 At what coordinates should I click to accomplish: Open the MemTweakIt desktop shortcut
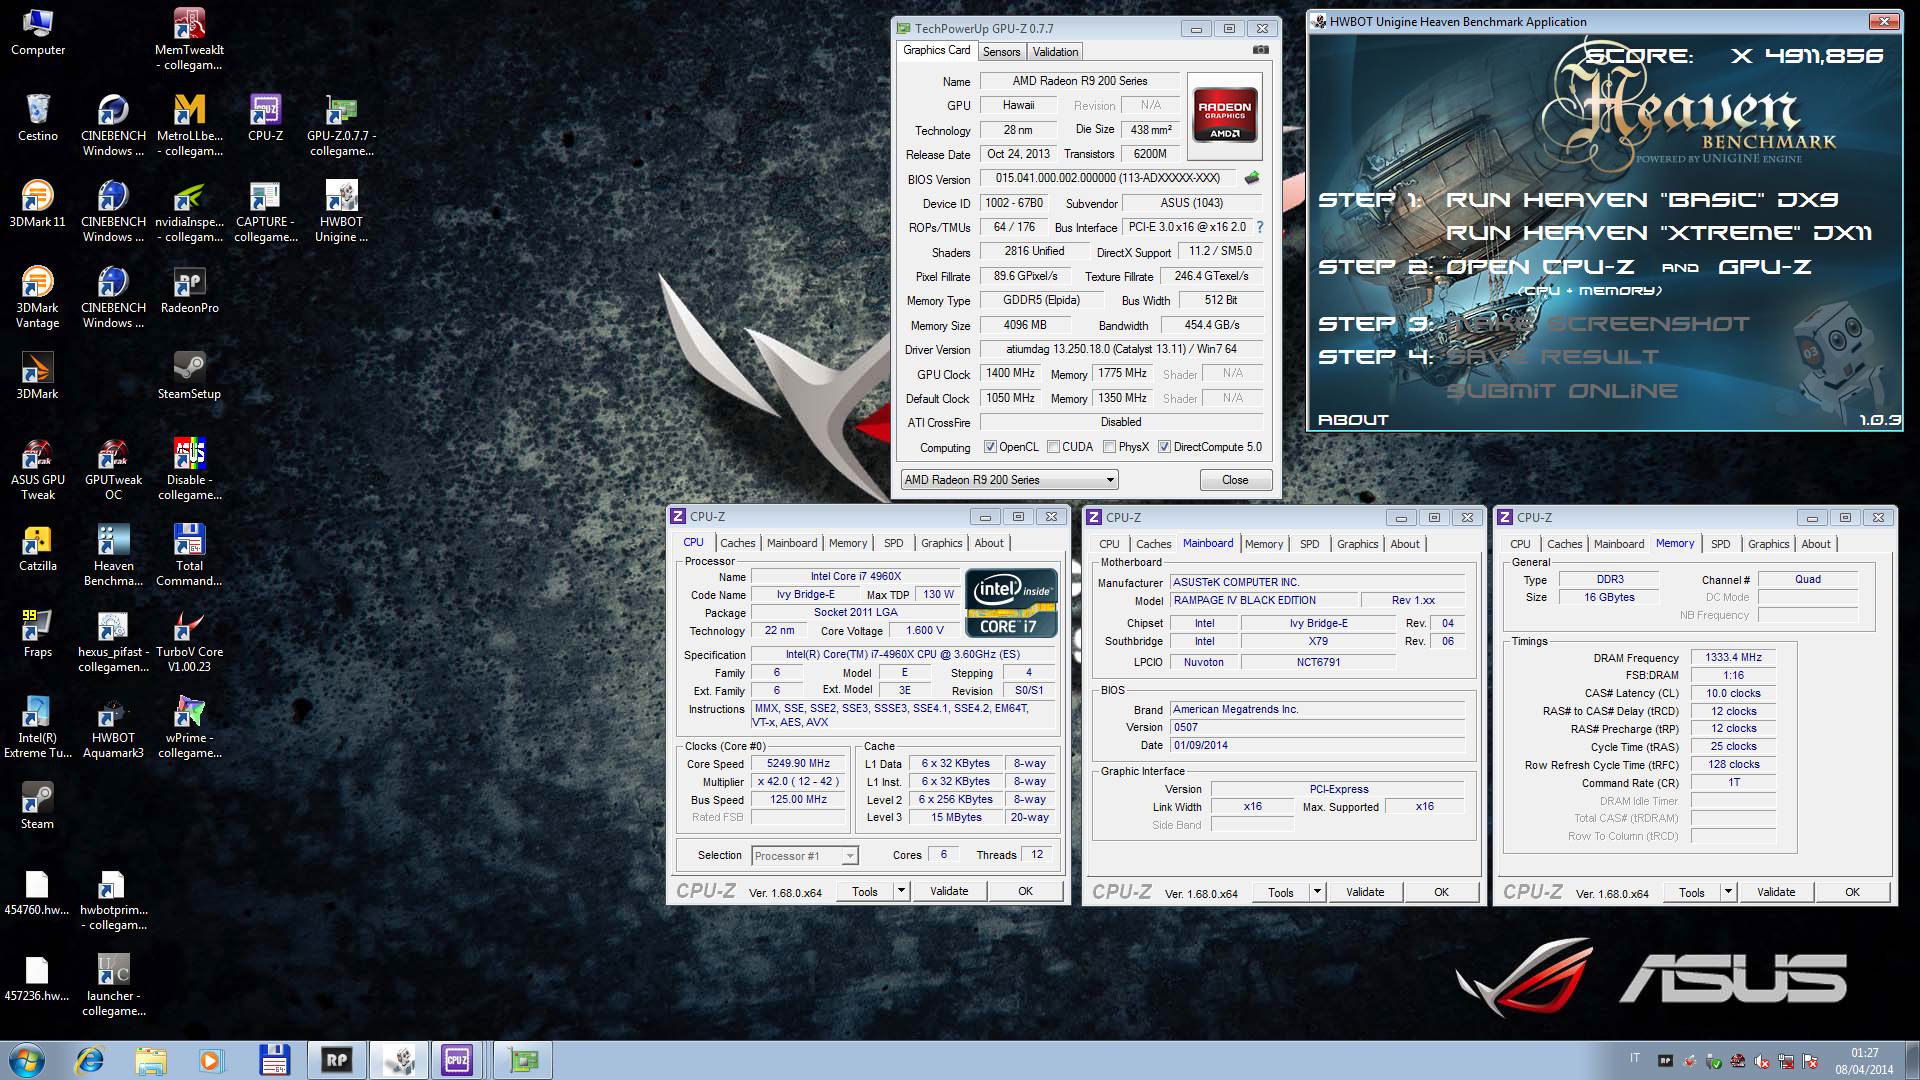coord(189,39)
